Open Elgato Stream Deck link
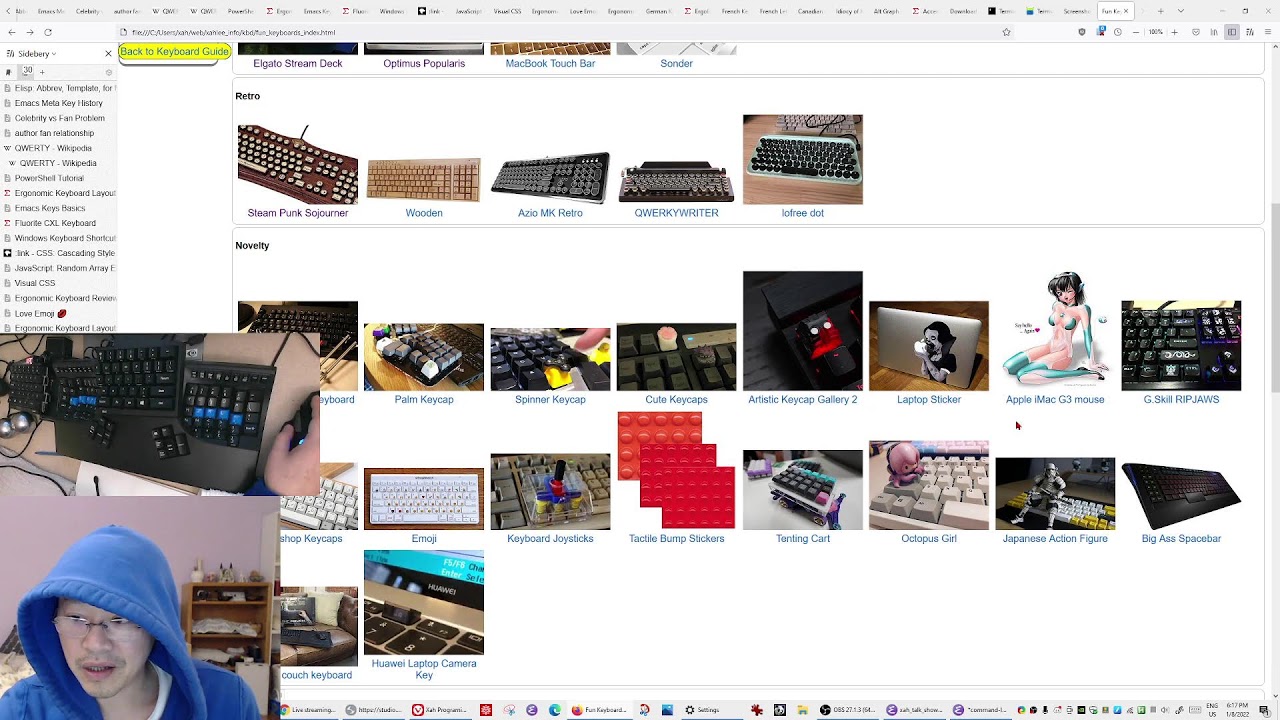This screenshot has width=1280, height=720. coord(298,63)
